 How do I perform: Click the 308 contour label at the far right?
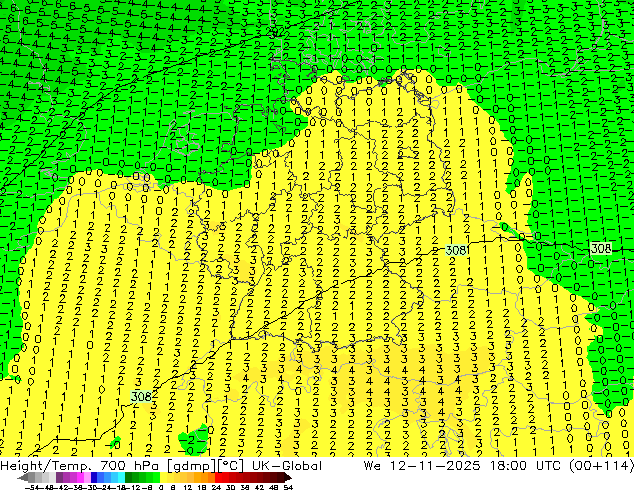(x=601, y=248)
